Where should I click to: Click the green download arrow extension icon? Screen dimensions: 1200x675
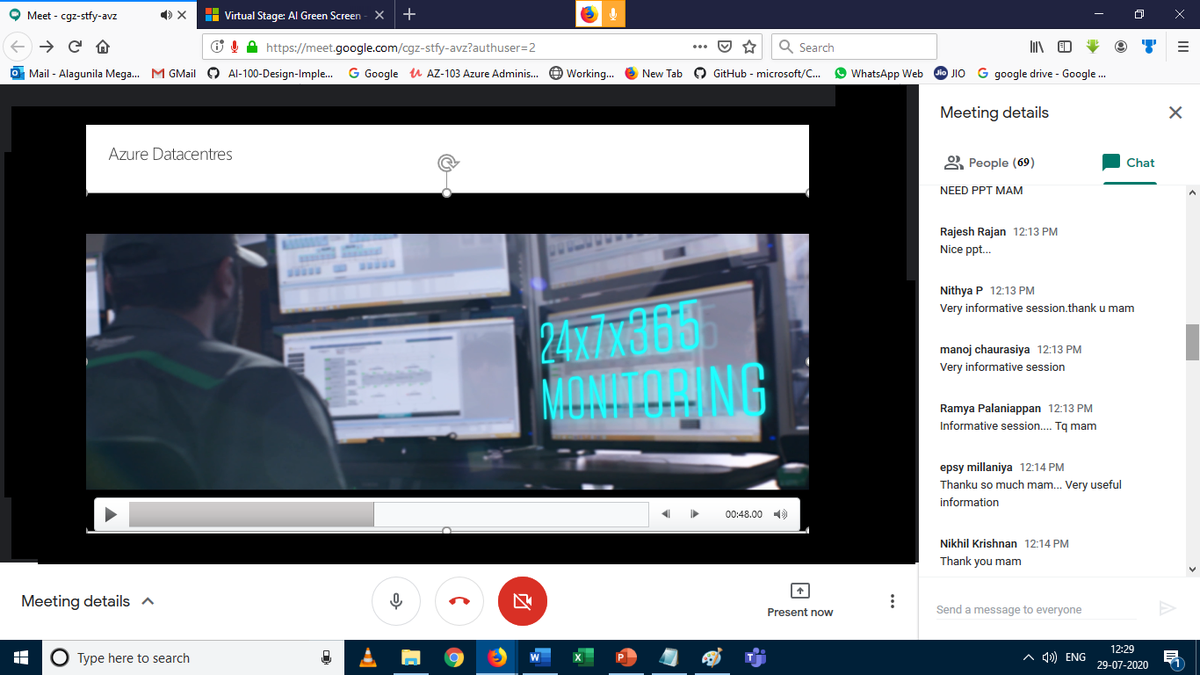[1093, 47]
